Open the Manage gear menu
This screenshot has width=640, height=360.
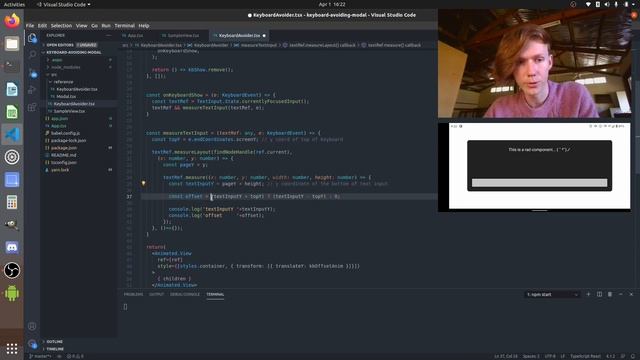click(x=32, y=344)
